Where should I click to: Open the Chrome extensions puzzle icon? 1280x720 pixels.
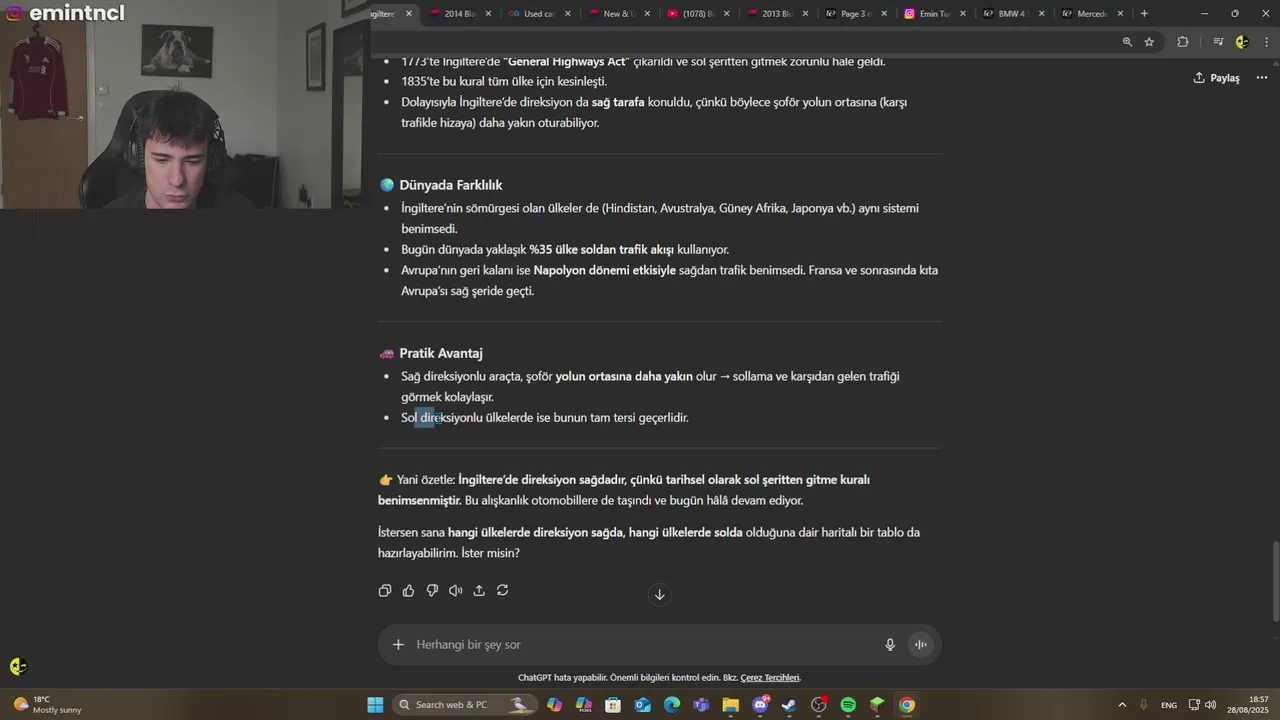point(1183,42)
